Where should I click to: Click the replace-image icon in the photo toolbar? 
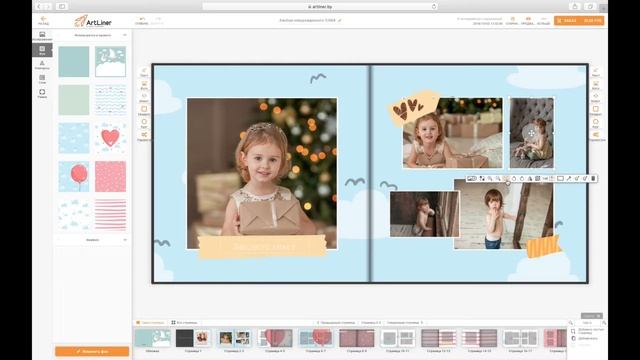coord(471,178)
